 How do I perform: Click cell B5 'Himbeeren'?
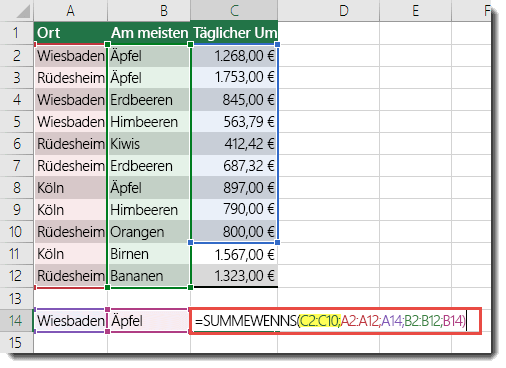[x=149, y=122]
